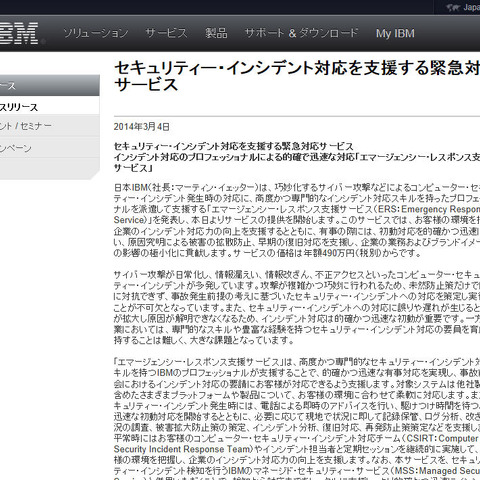
Task: Select sidebar item ending in スリリース
Action: tap(50, 107)
